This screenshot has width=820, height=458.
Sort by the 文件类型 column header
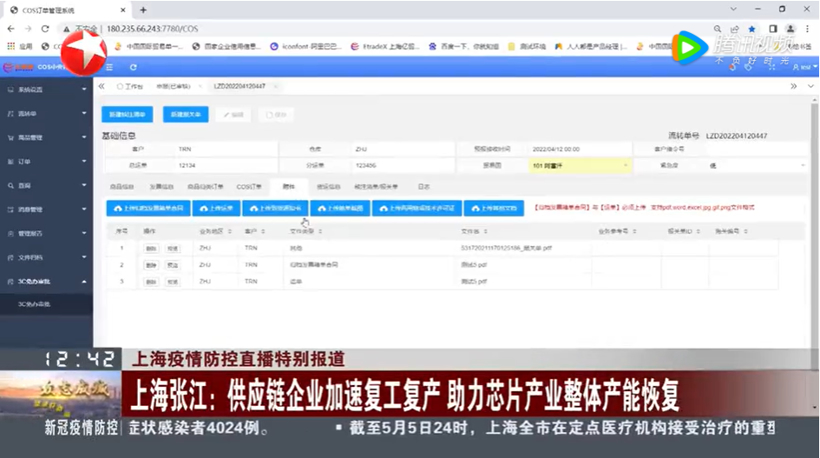(305, 231)
